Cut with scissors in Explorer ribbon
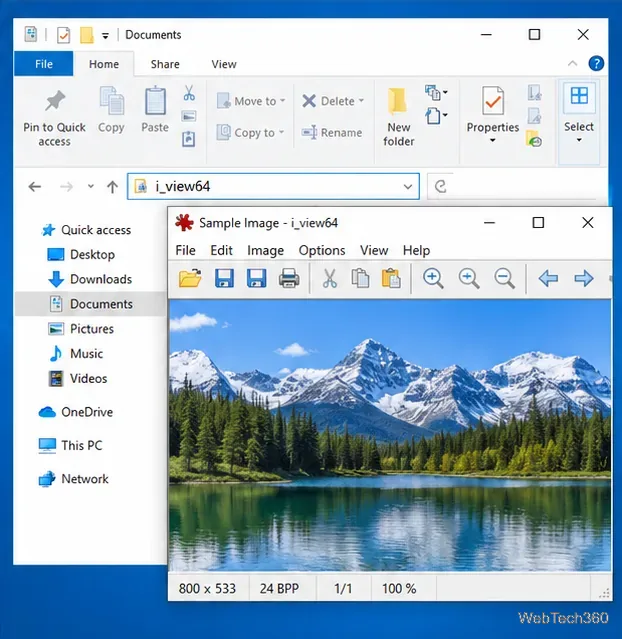The image size is (622, 639). (x=189, y=93)
